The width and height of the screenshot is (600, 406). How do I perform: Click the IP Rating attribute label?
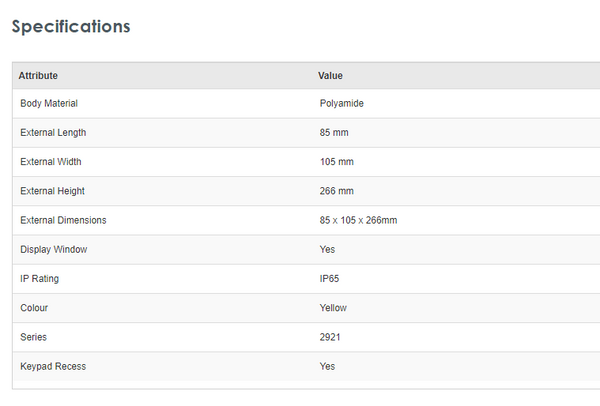pyautogui.click(x=40, y=278)
